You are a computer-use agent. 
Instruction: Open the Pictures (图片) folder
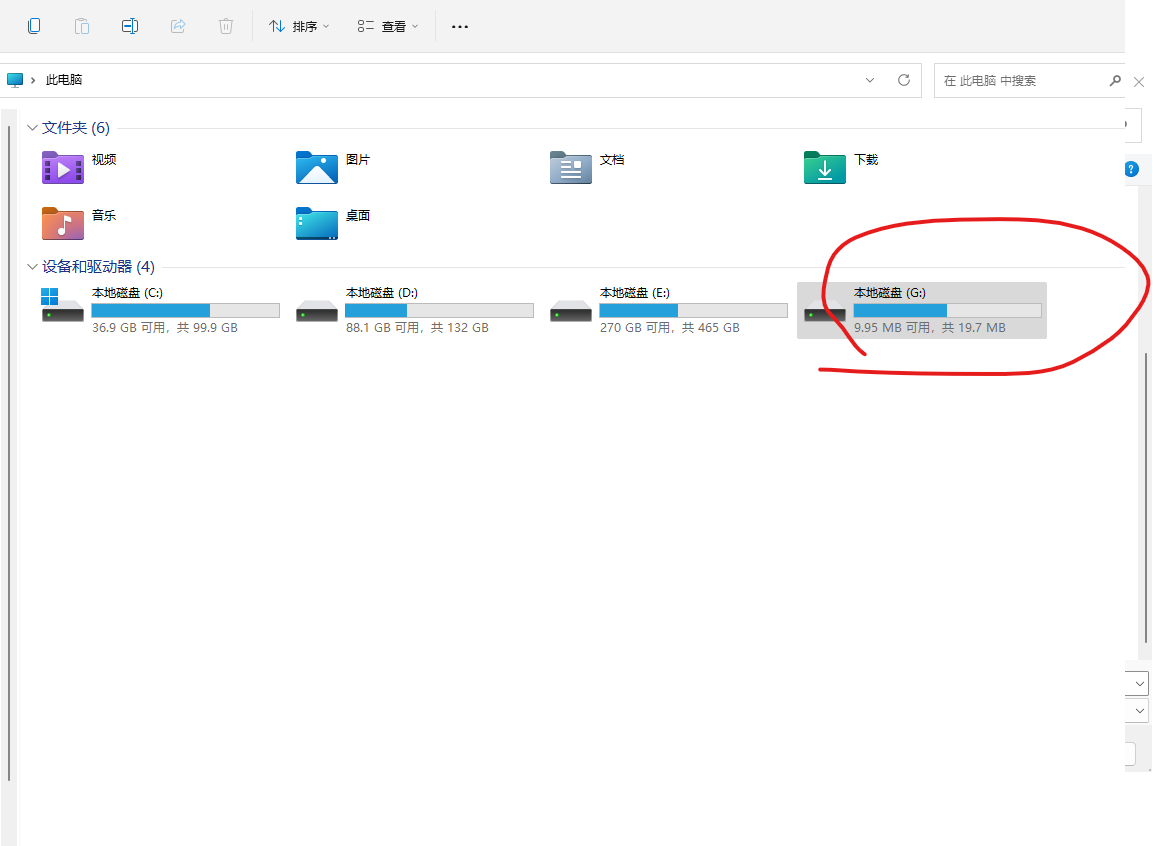(317, 167)
